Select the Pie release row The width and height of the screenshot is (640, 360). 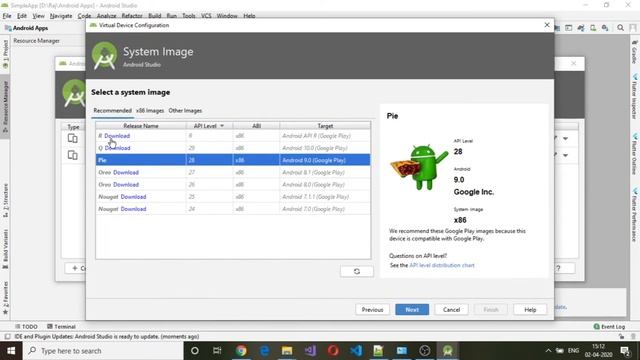point(233,160)
